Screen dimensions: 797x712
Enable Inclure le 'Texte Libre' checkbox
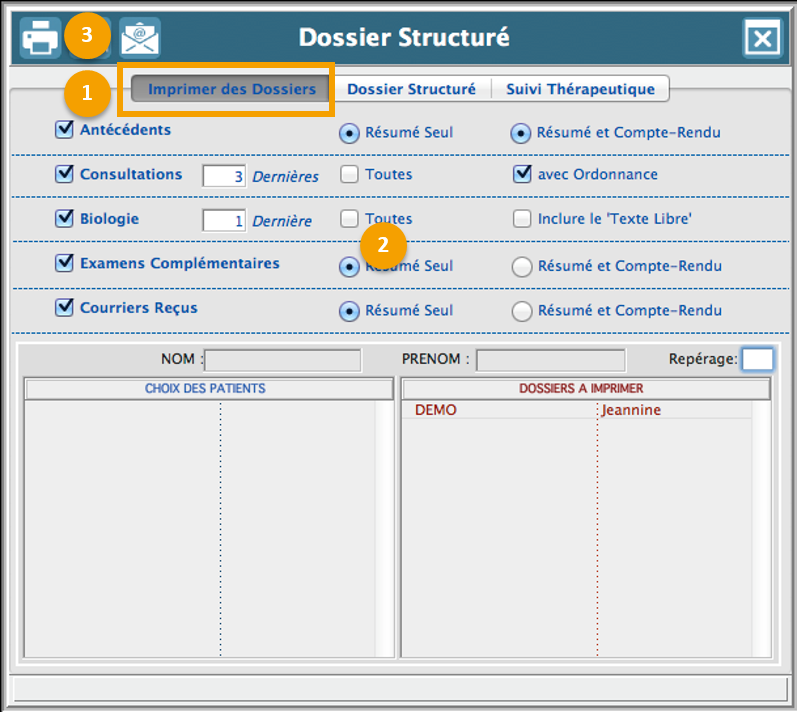[522, 219]
